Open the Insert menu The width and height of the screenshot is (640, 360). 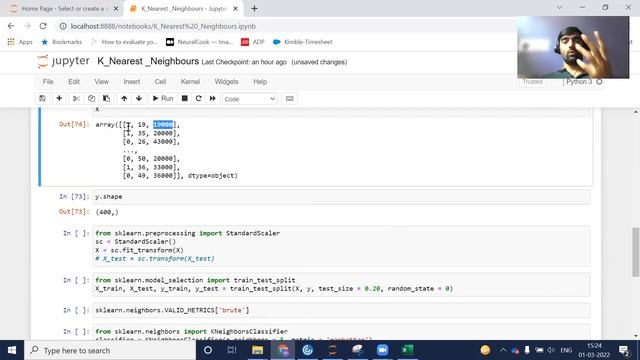tap(132, 82)
